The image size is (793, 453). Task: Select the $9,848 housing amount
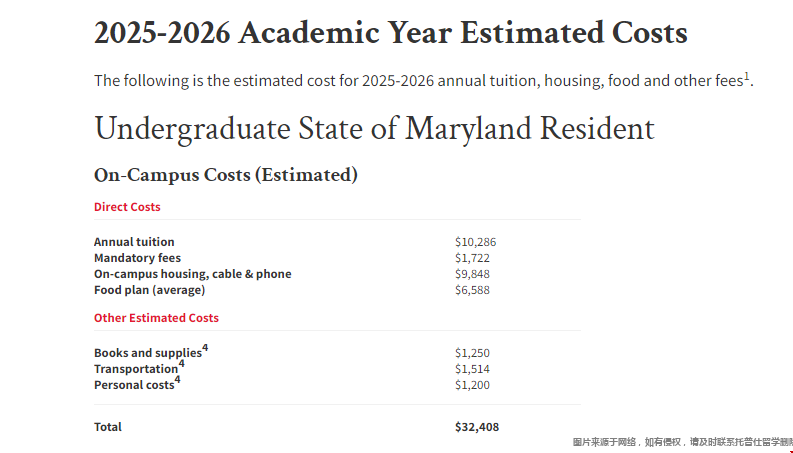pyautogui.click(x=472, y=274)
